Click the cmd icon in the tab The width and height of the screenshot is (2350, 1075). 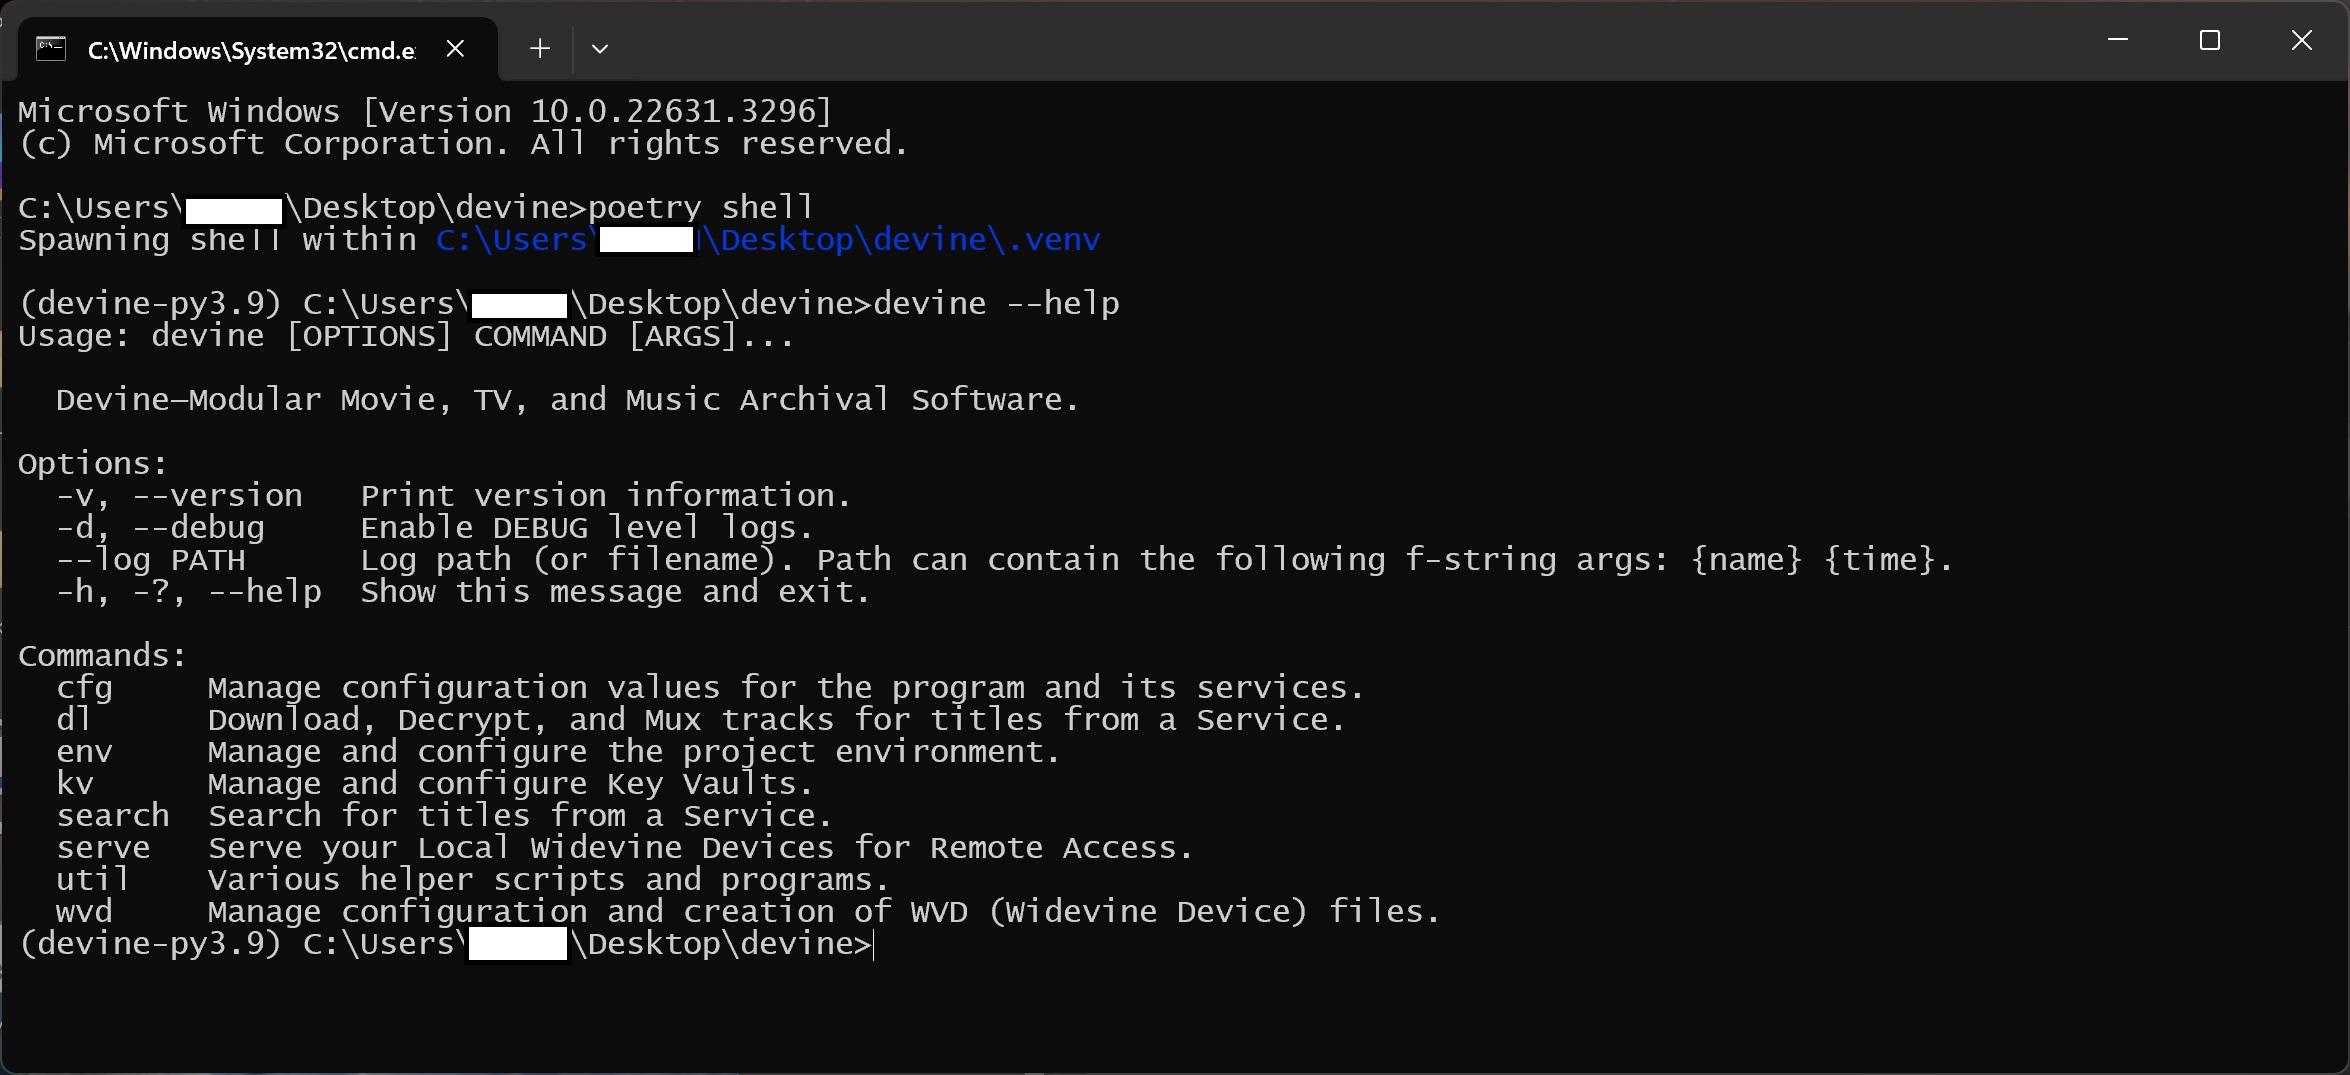(51, 48)
